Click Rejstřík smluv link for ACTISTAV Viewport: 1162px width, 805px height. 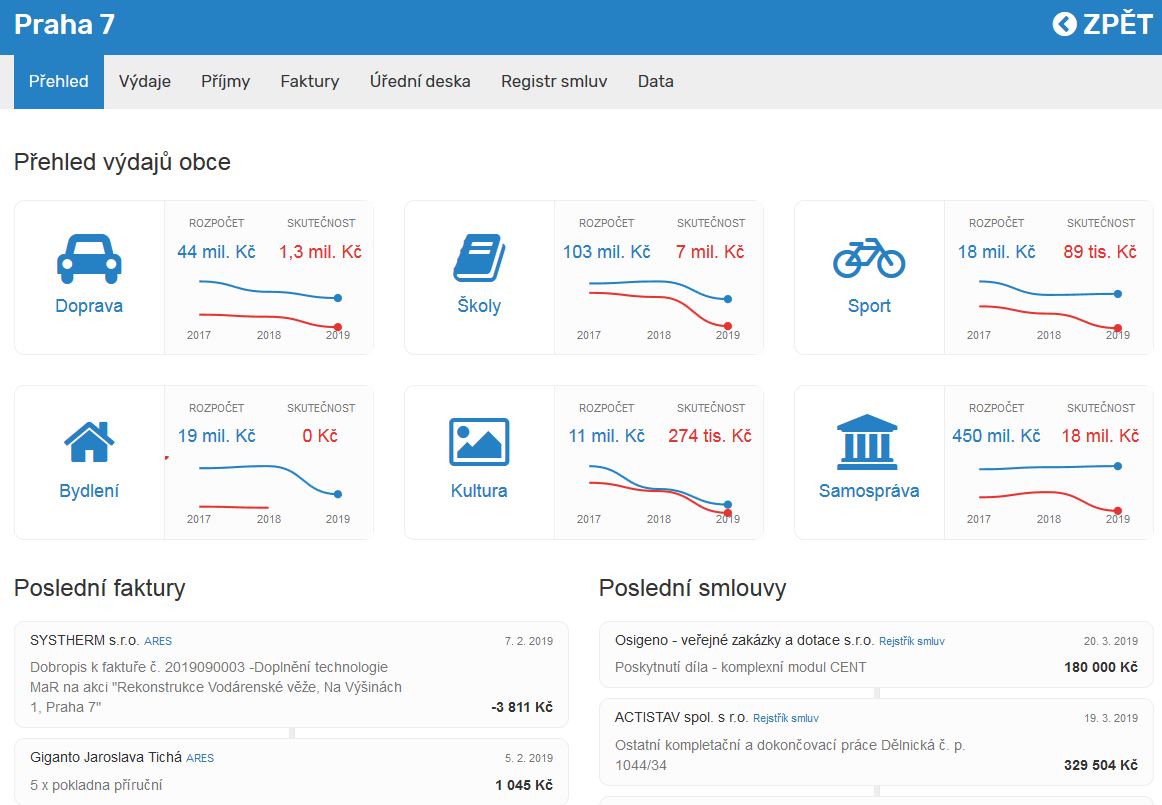coord(786,718)
